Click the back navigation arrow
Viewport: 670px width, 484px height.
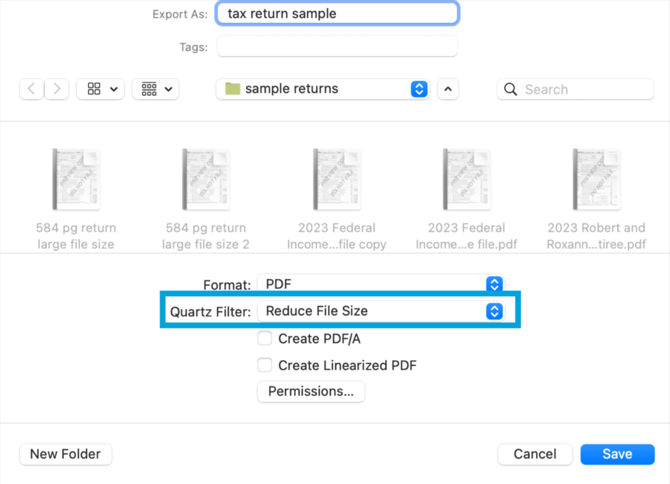32,89
